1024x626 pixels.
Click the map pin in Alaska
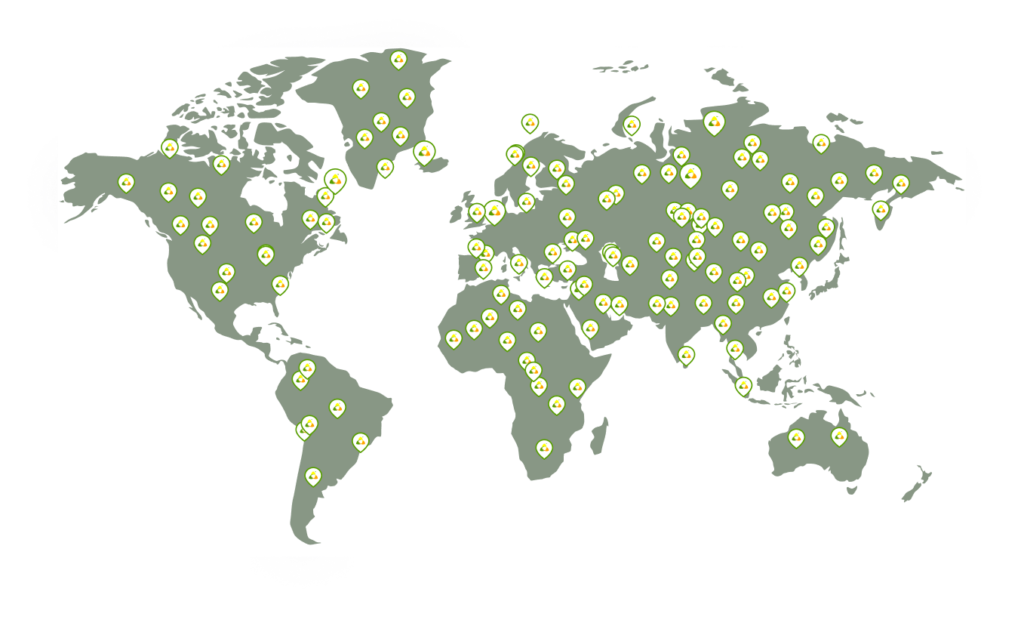coord(126,182)
